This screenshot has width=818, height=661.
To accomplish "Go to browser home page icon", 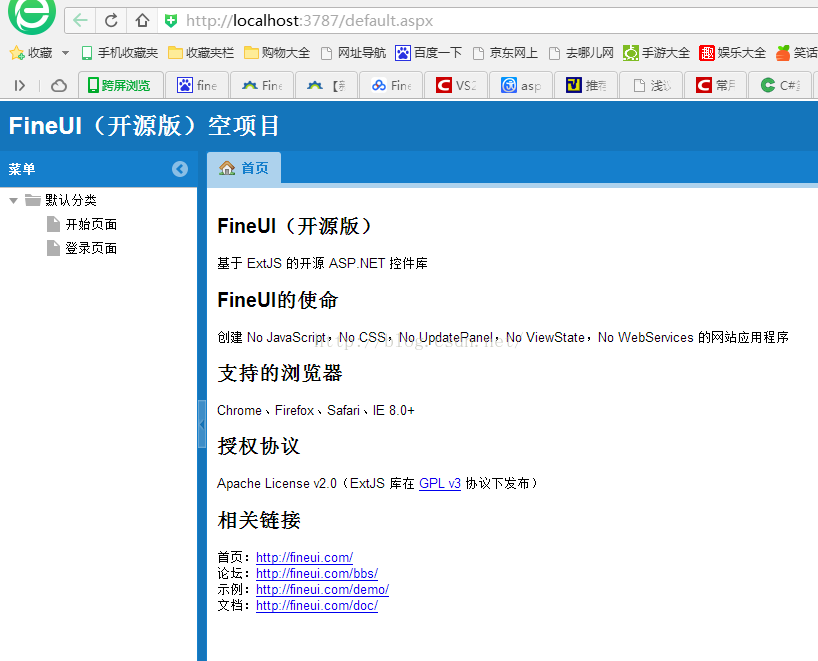I will [x=142, y=21].
